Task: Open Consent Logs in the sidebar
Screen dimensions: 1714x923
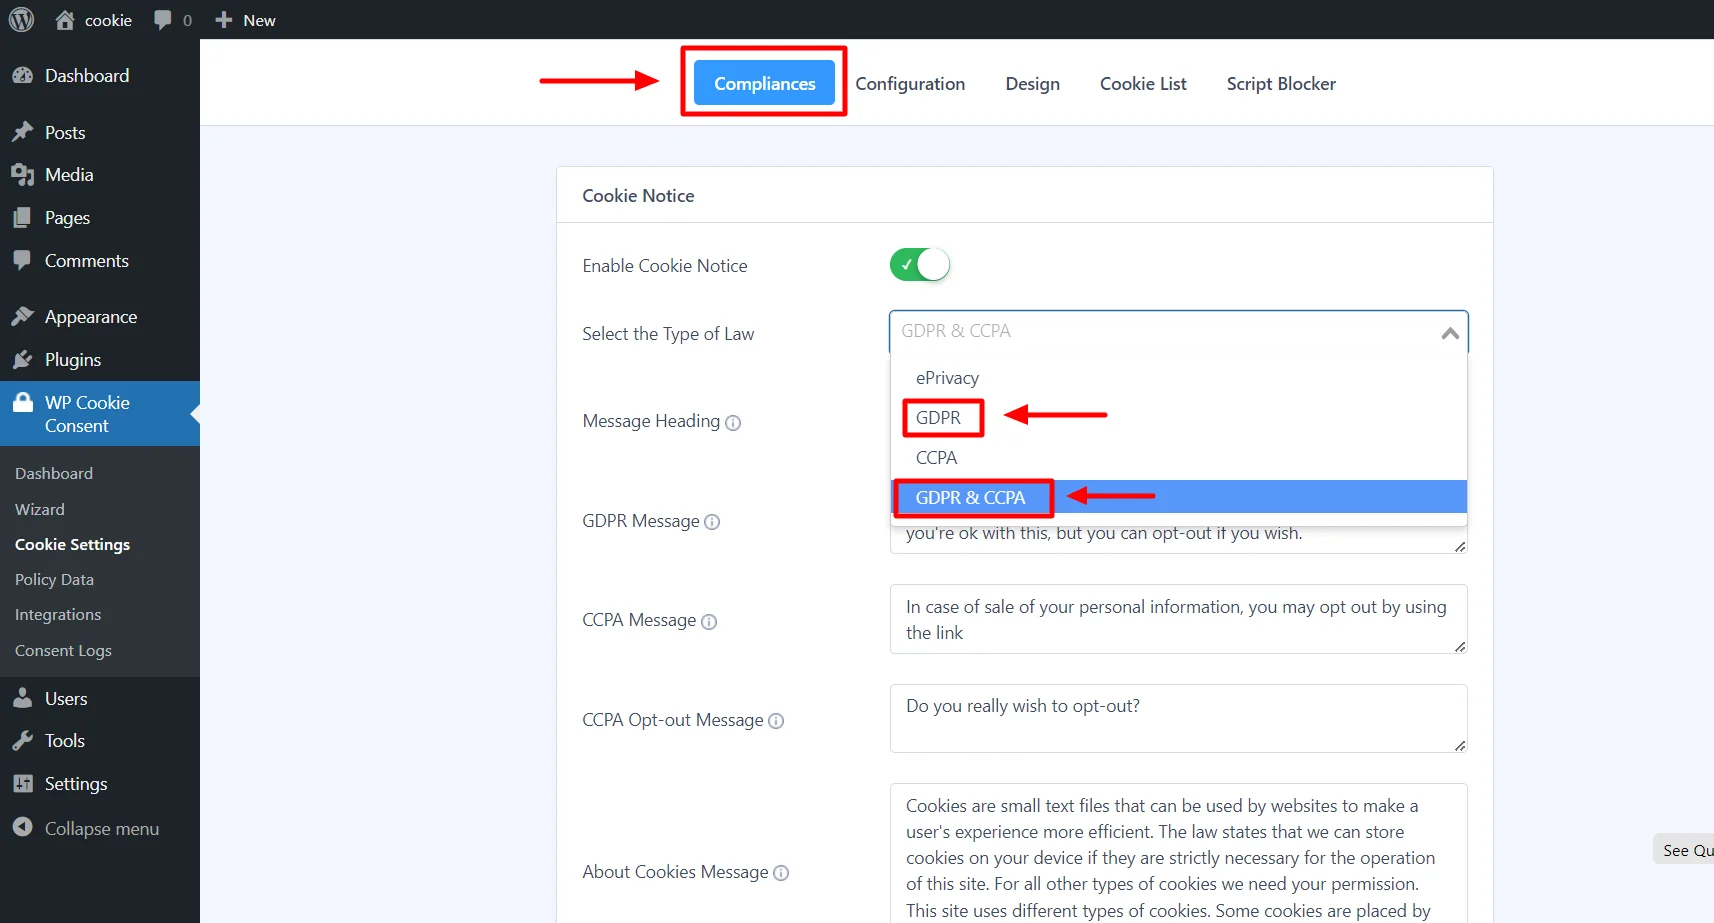Action: coord(63,651)
